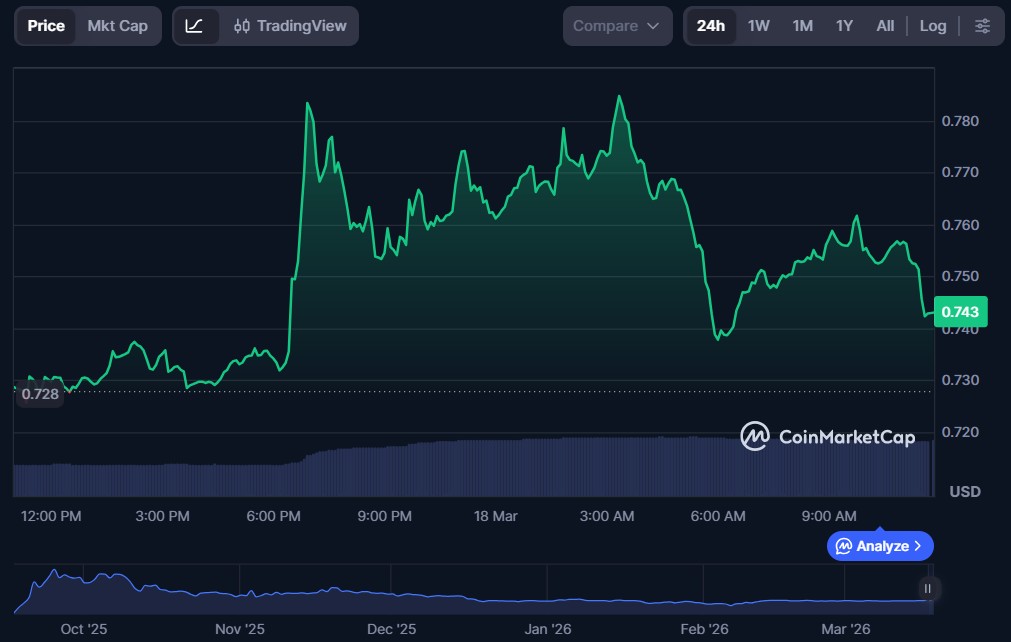Viewport: 1011px width, 642px height.
Task: Expand the Compare dropdown
Action: (x=616, y=26)
